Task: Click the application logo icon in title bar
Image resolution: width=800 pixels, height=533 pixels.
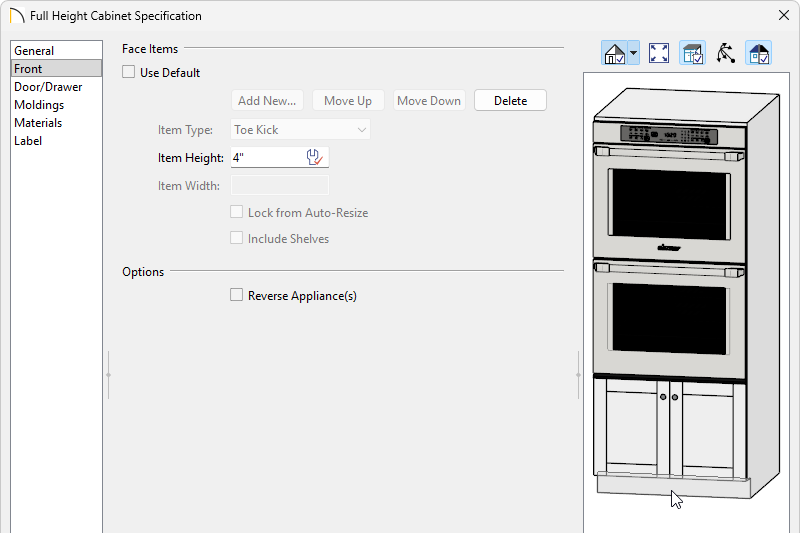Action: [17, 16]
